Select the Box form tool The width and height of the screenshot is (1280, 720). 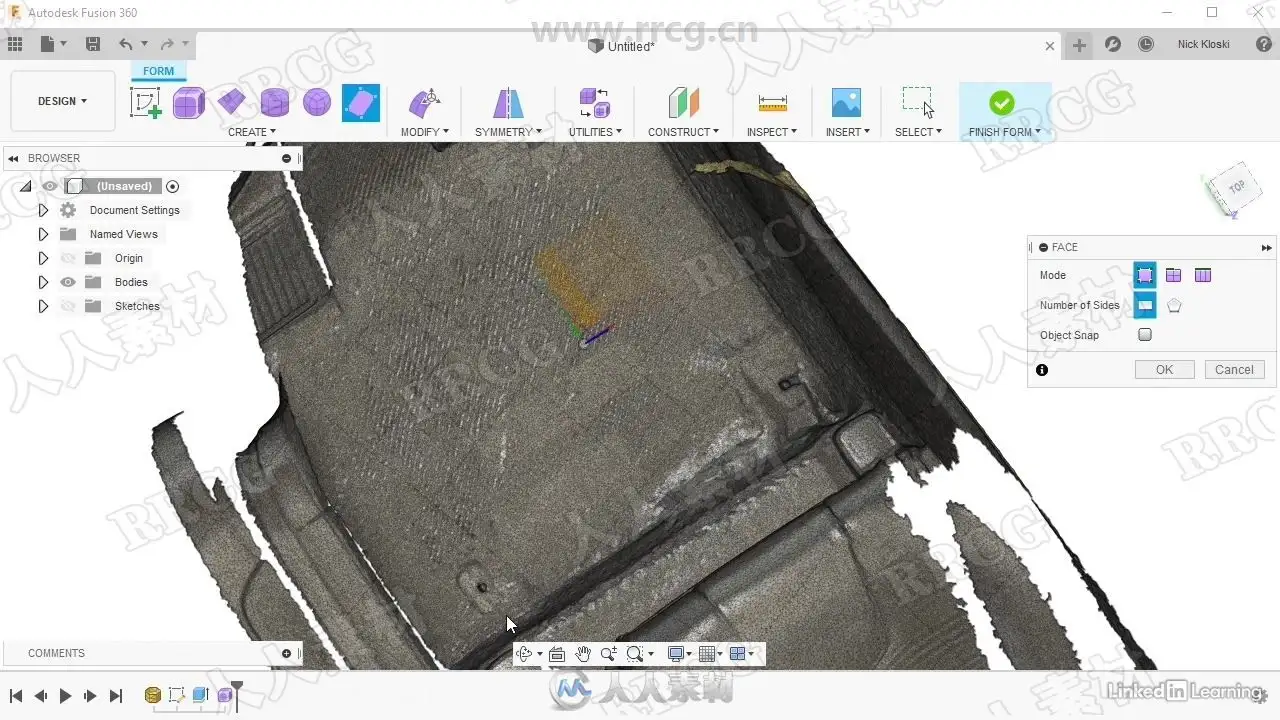coord(189,103)
